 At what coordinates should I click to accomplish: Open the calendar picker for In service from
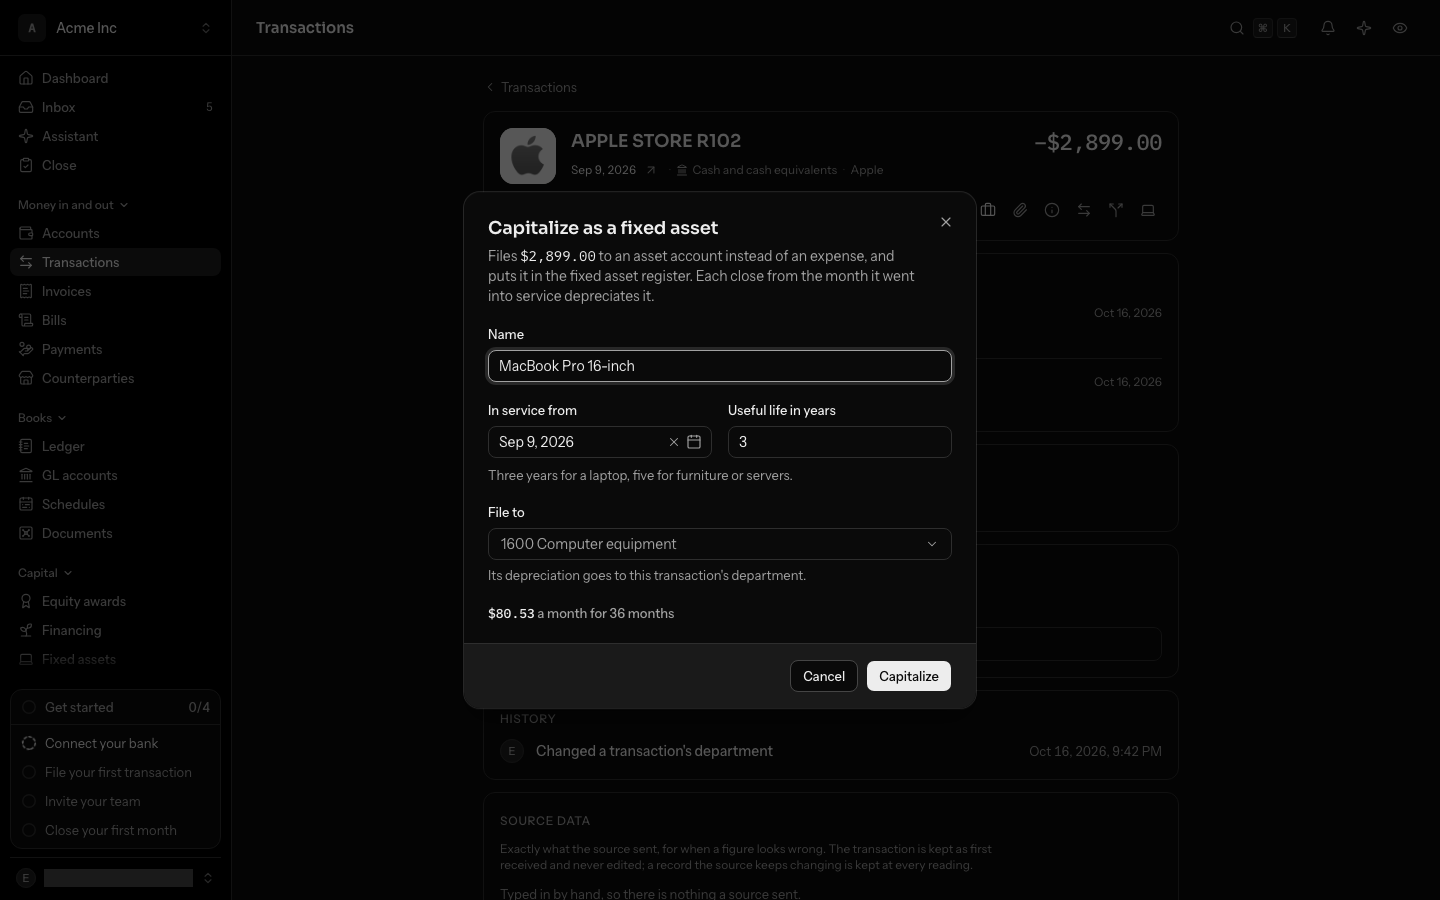click(694, 442)
